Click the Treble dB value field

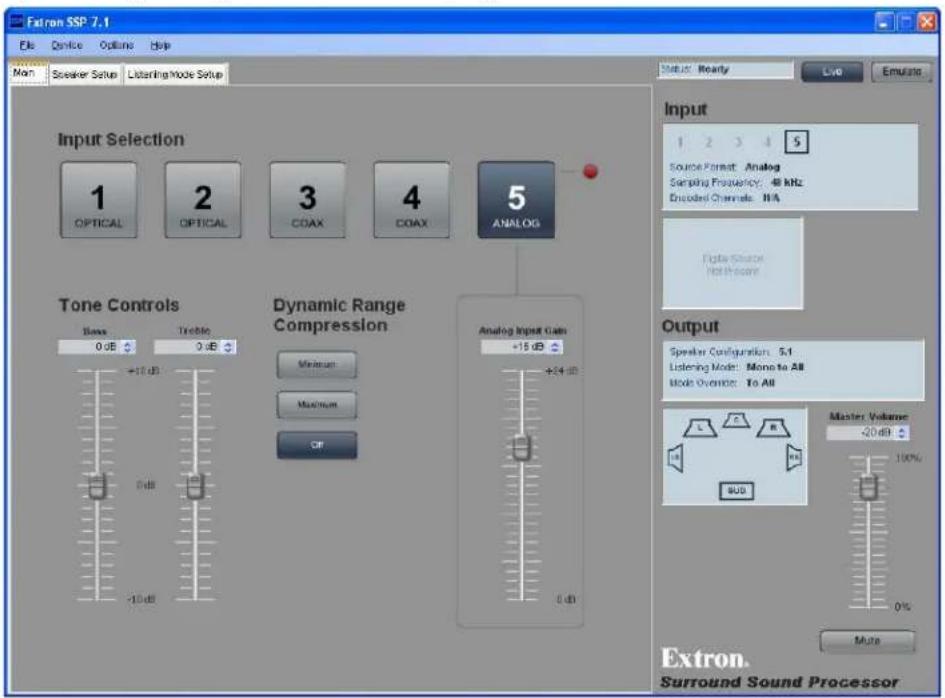188,347
